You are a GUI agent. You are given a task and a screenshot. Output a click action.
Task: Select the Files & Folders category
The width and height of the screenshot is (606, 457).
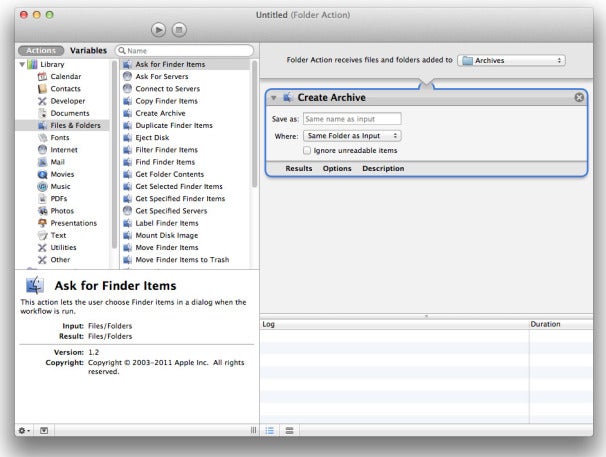point(63,125)
